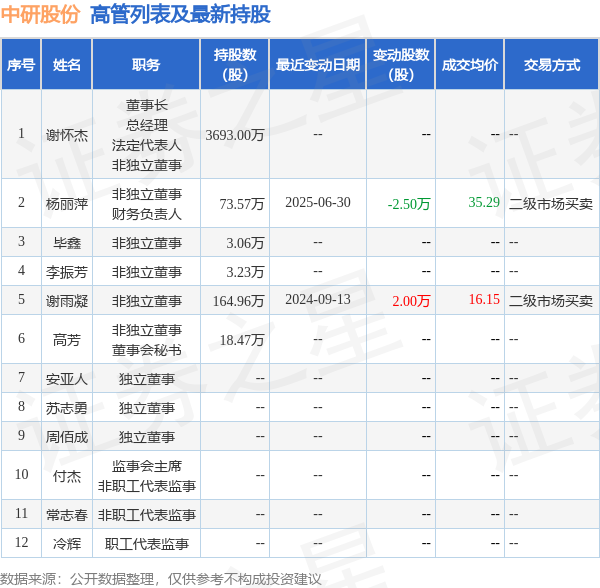Click 监事会主席 role text
This screenshot has height=588, width=600.
(x=147, y=466)
